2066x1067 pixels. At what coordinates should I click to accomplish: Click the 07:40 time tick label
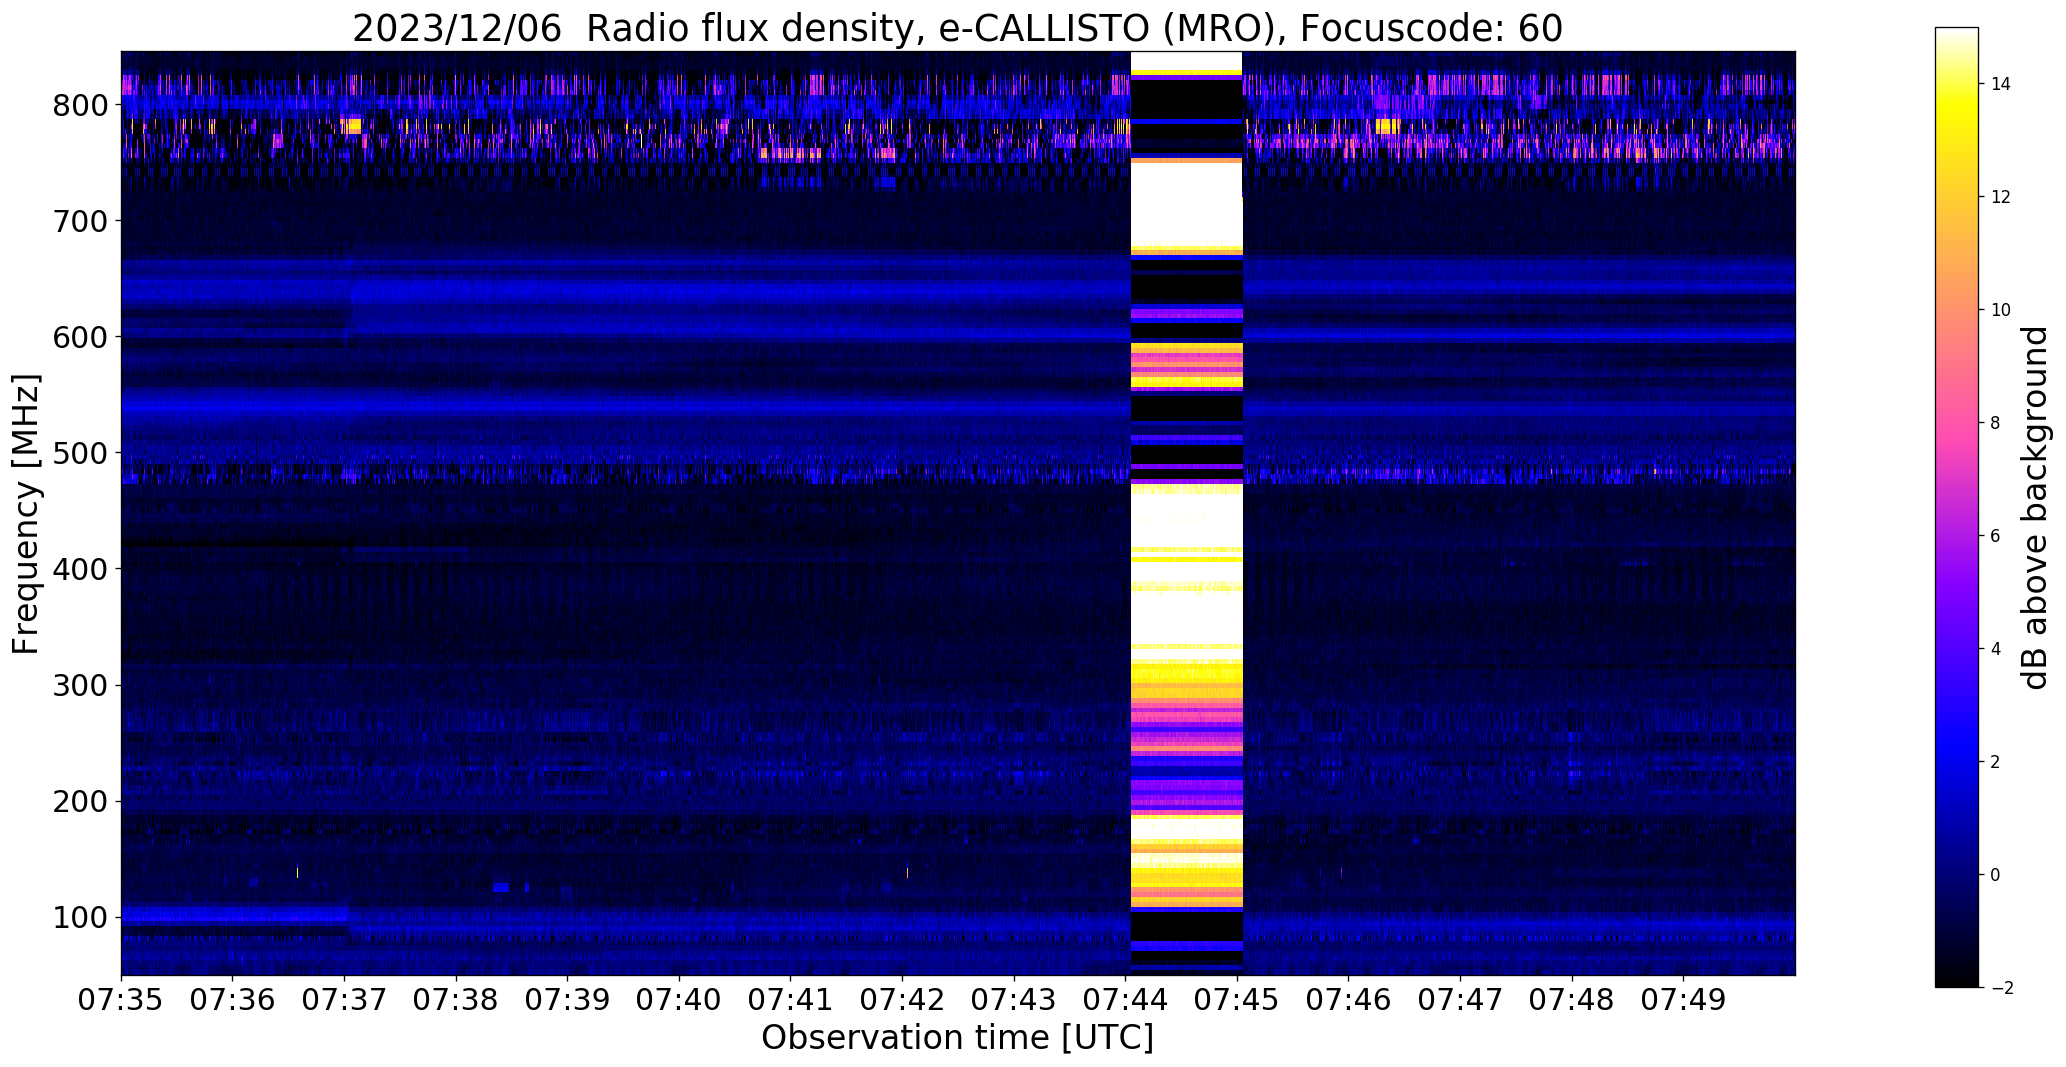click(679, 1001)
